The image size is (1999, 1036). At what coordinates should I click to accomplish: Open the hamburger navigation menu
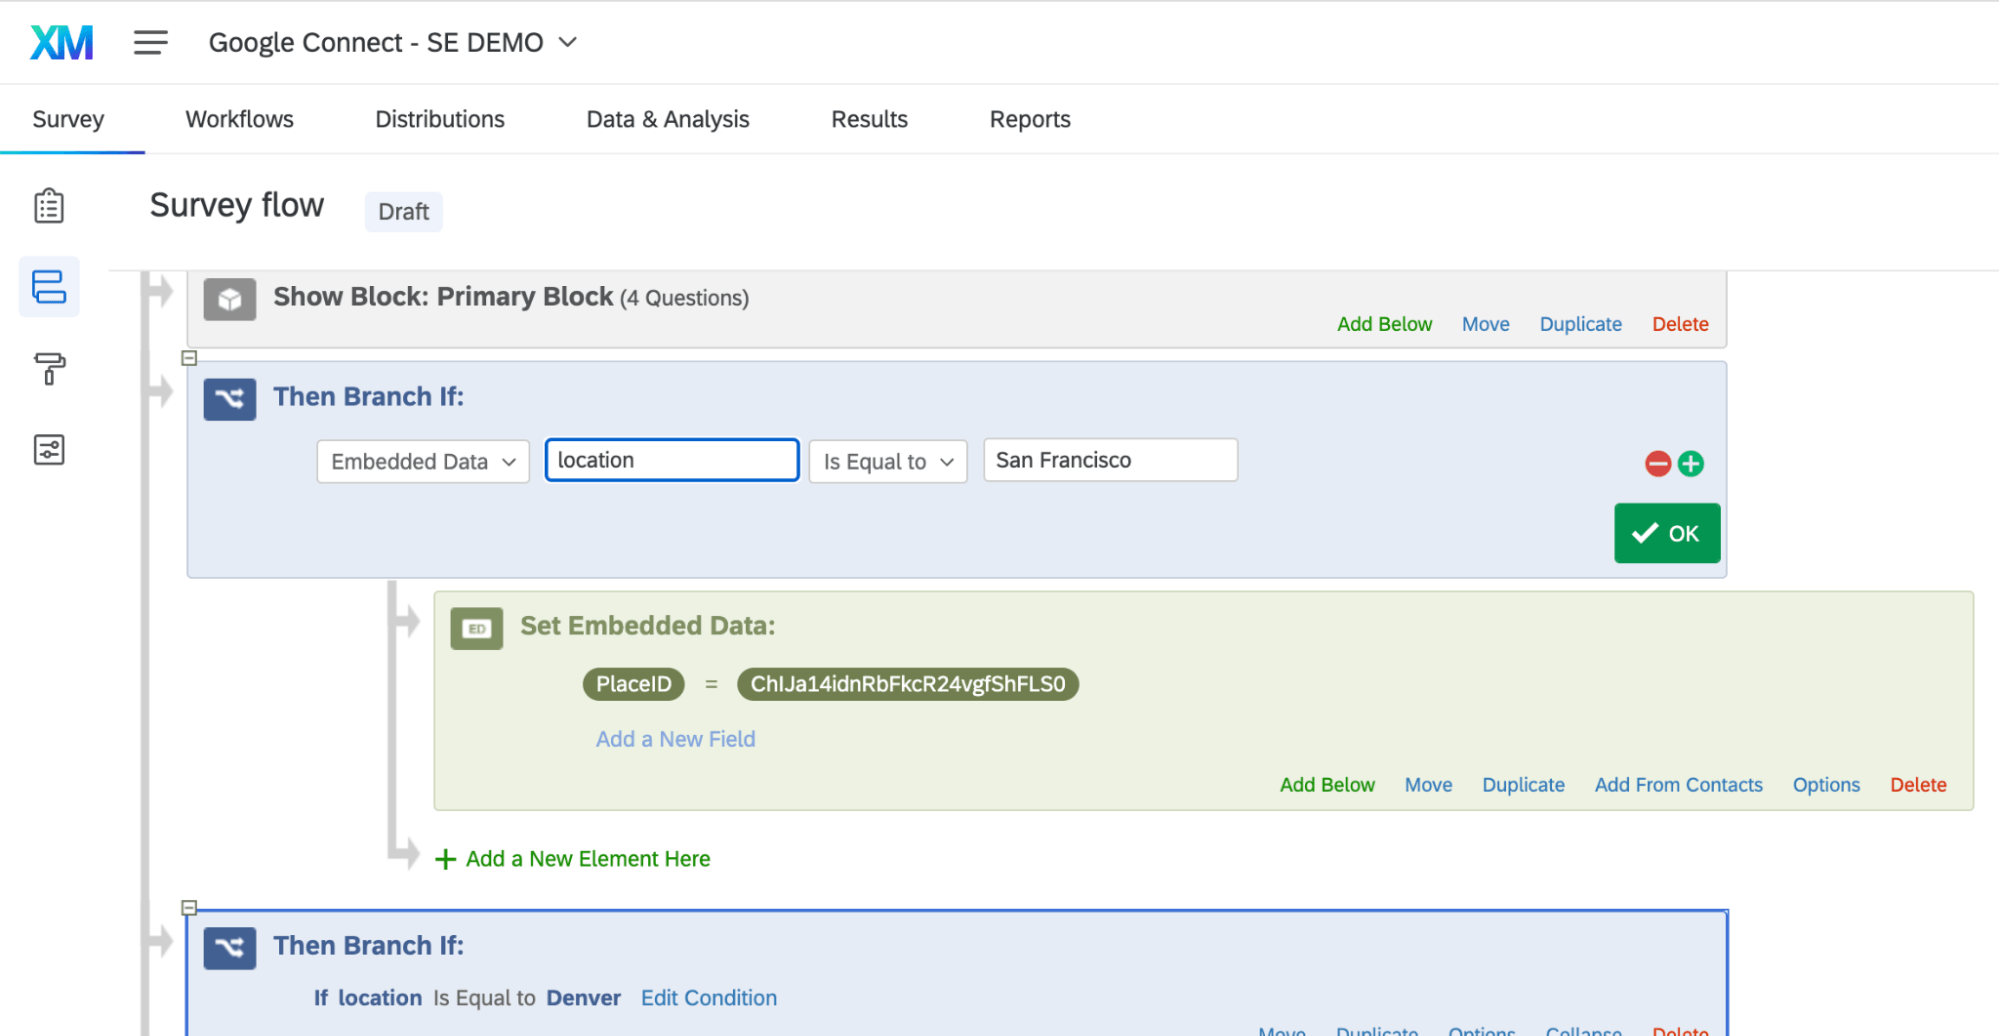(151, 42)
